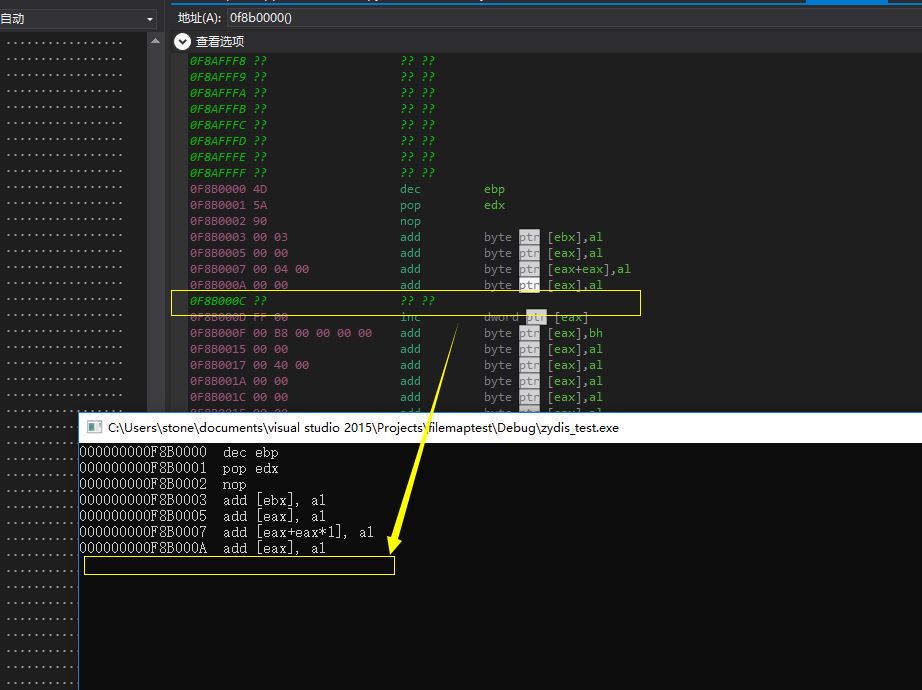This screenshot has width=922, height=690.
Task: Select line 0F8B0005 add byte ptr [eax],al
Action: pyautogui.click(x=396, y=253)
